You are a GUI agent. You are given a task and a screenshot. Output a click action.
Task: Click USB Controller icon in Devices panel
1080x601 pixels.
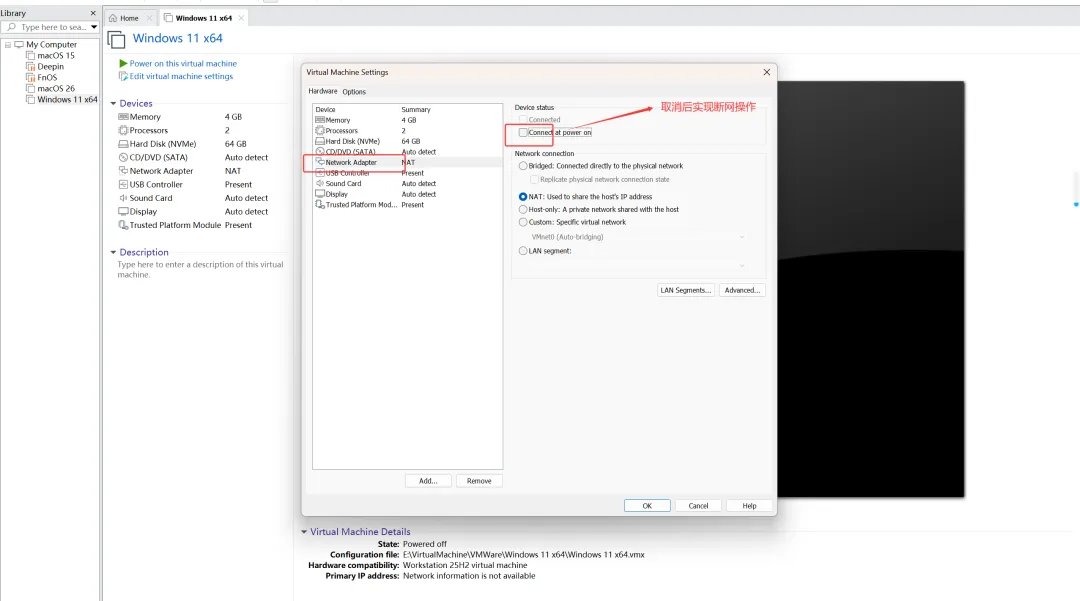[x=123, y=184]
